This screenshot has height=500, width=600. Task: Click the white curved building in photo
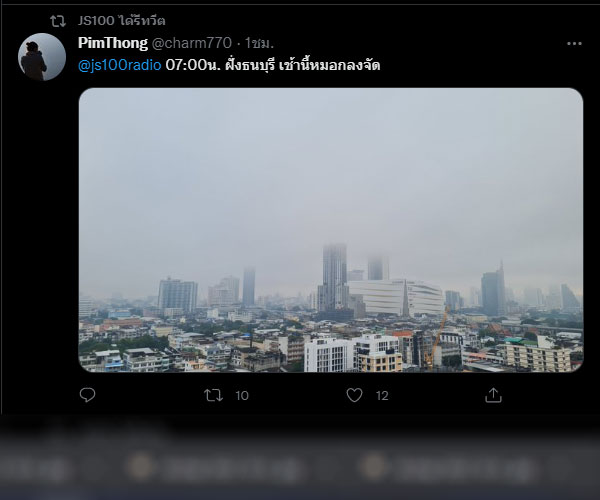pos(396,297)
